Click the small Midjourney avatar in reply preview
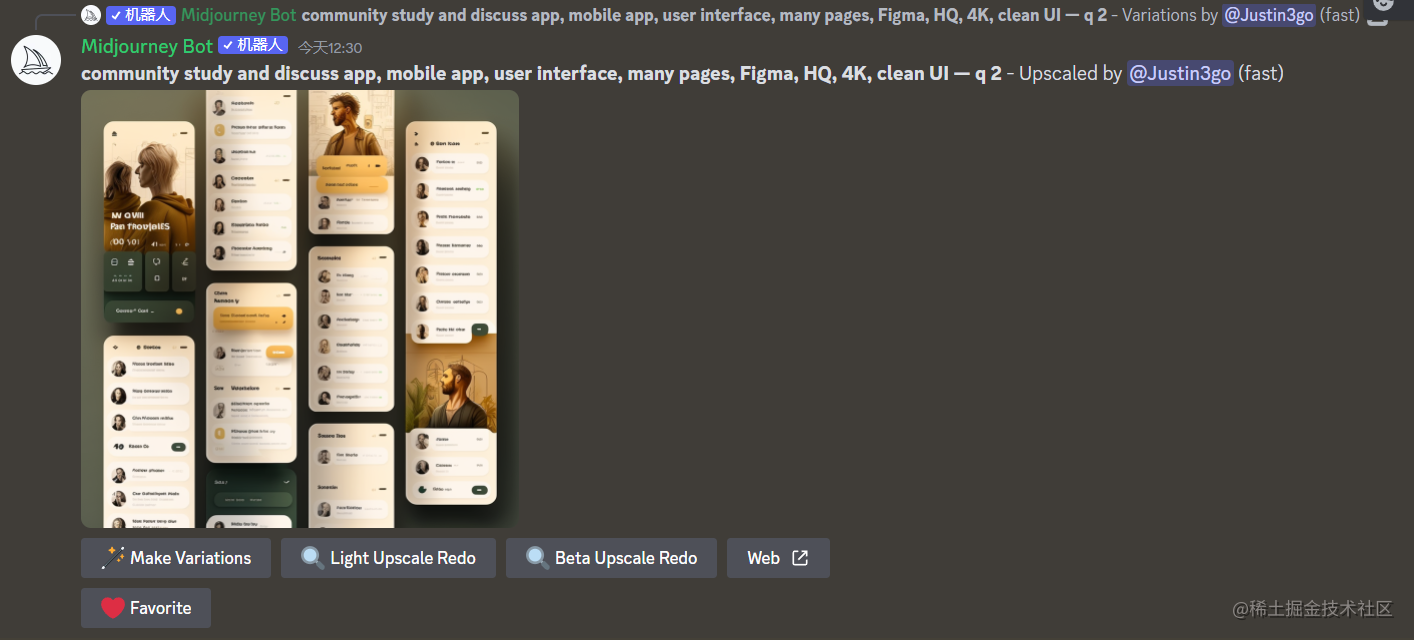This screenshot has height=640, width=1414. click(91, 15)
